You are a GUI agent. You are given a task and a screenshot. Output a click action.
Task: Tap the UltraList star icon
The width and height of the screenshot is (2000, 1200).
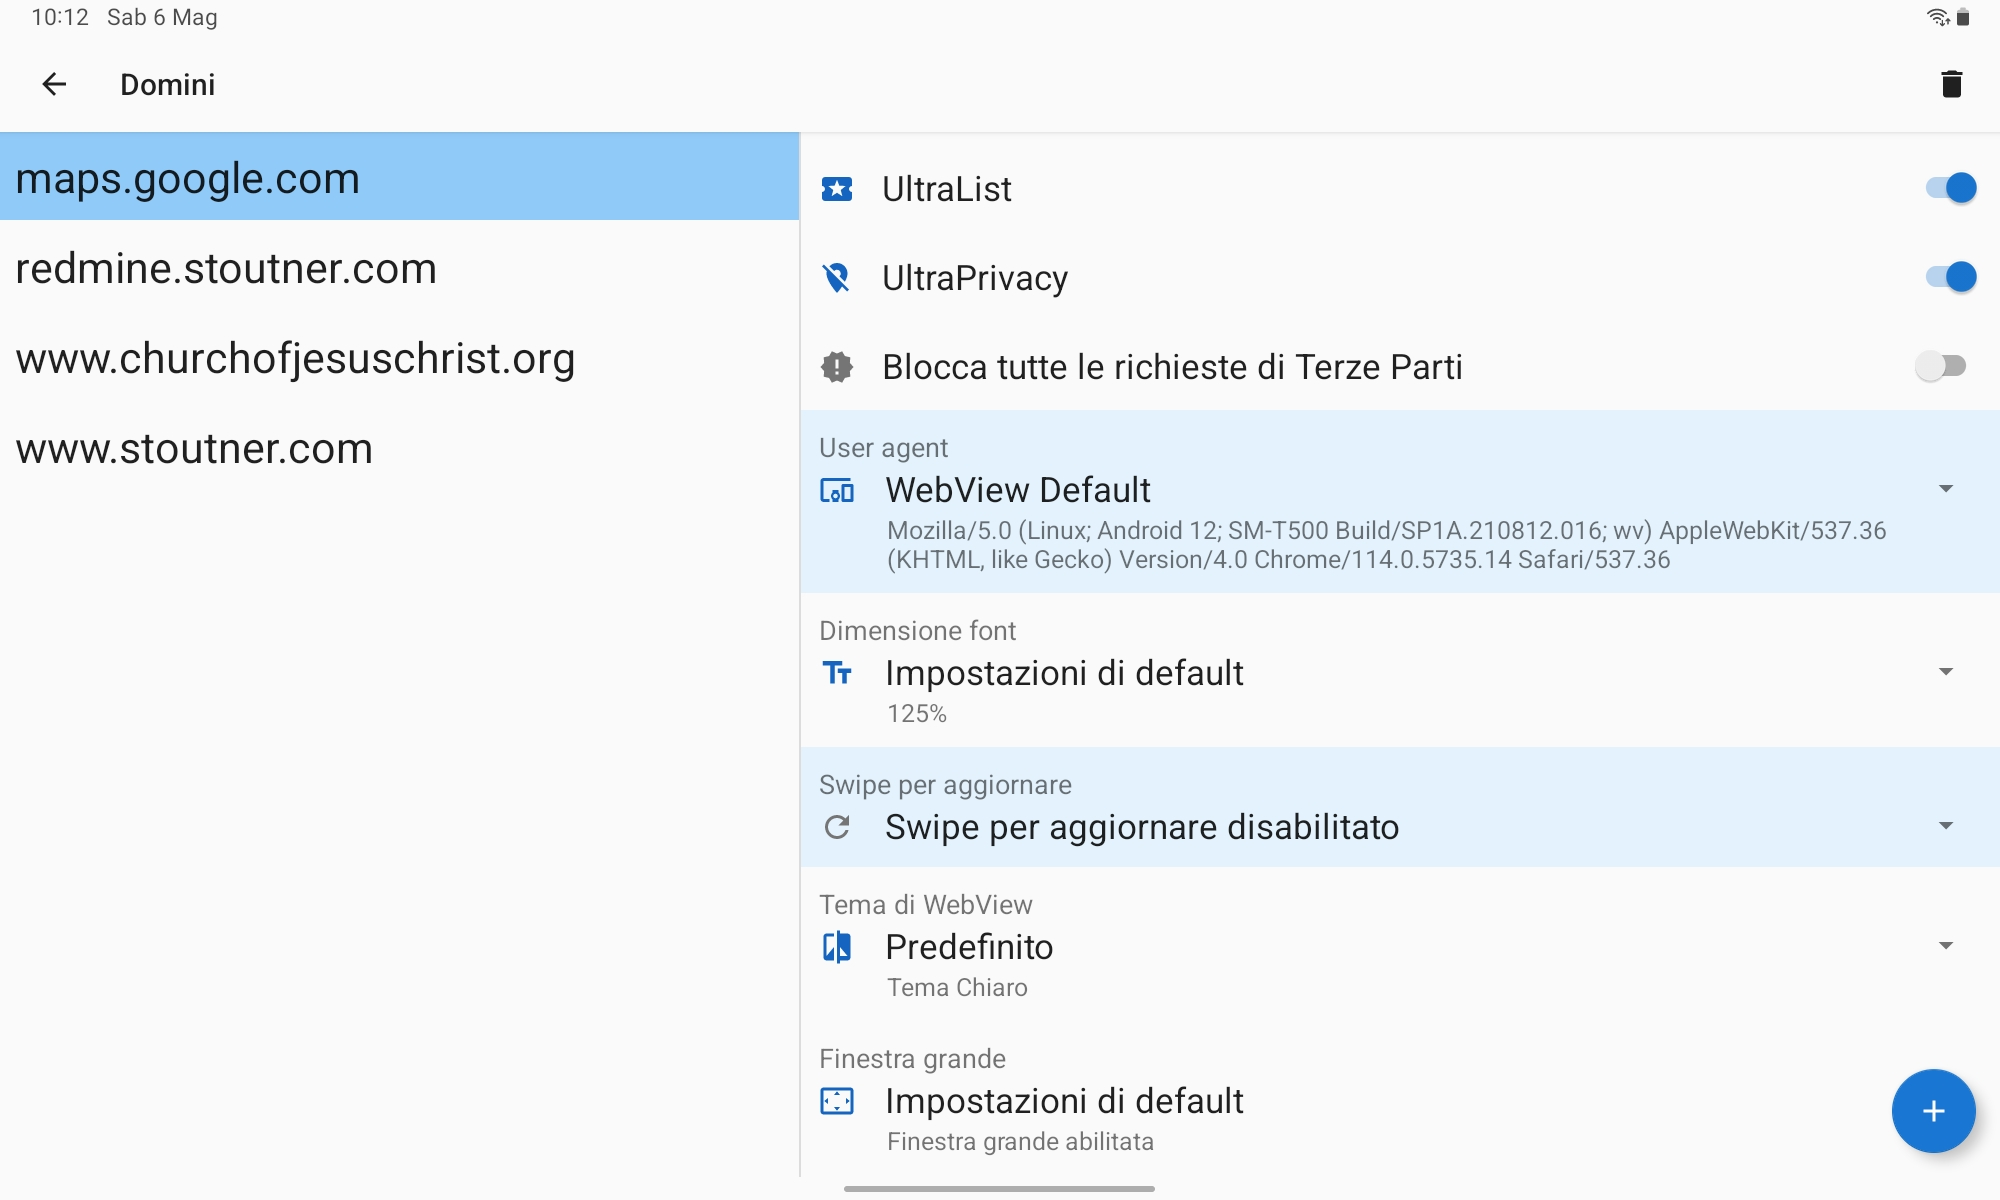point(837,189)
